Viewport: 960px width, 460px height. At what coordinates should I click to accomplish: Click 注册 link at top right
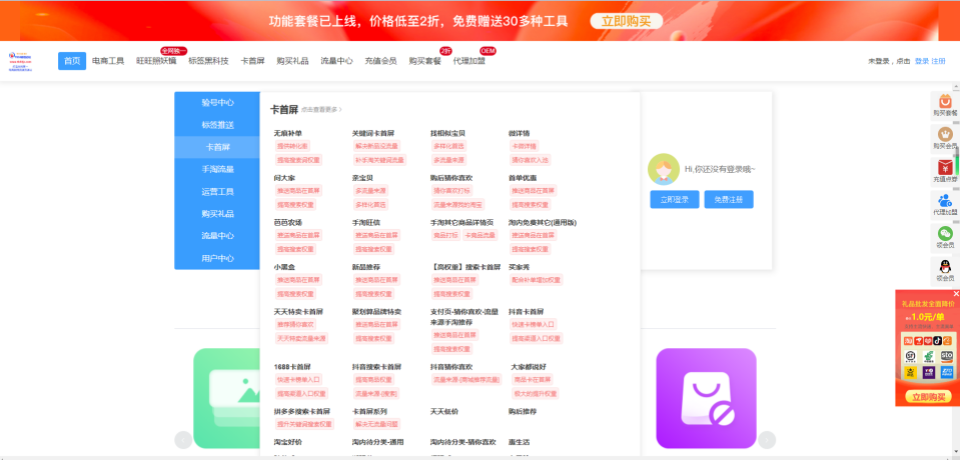point(938,61)
